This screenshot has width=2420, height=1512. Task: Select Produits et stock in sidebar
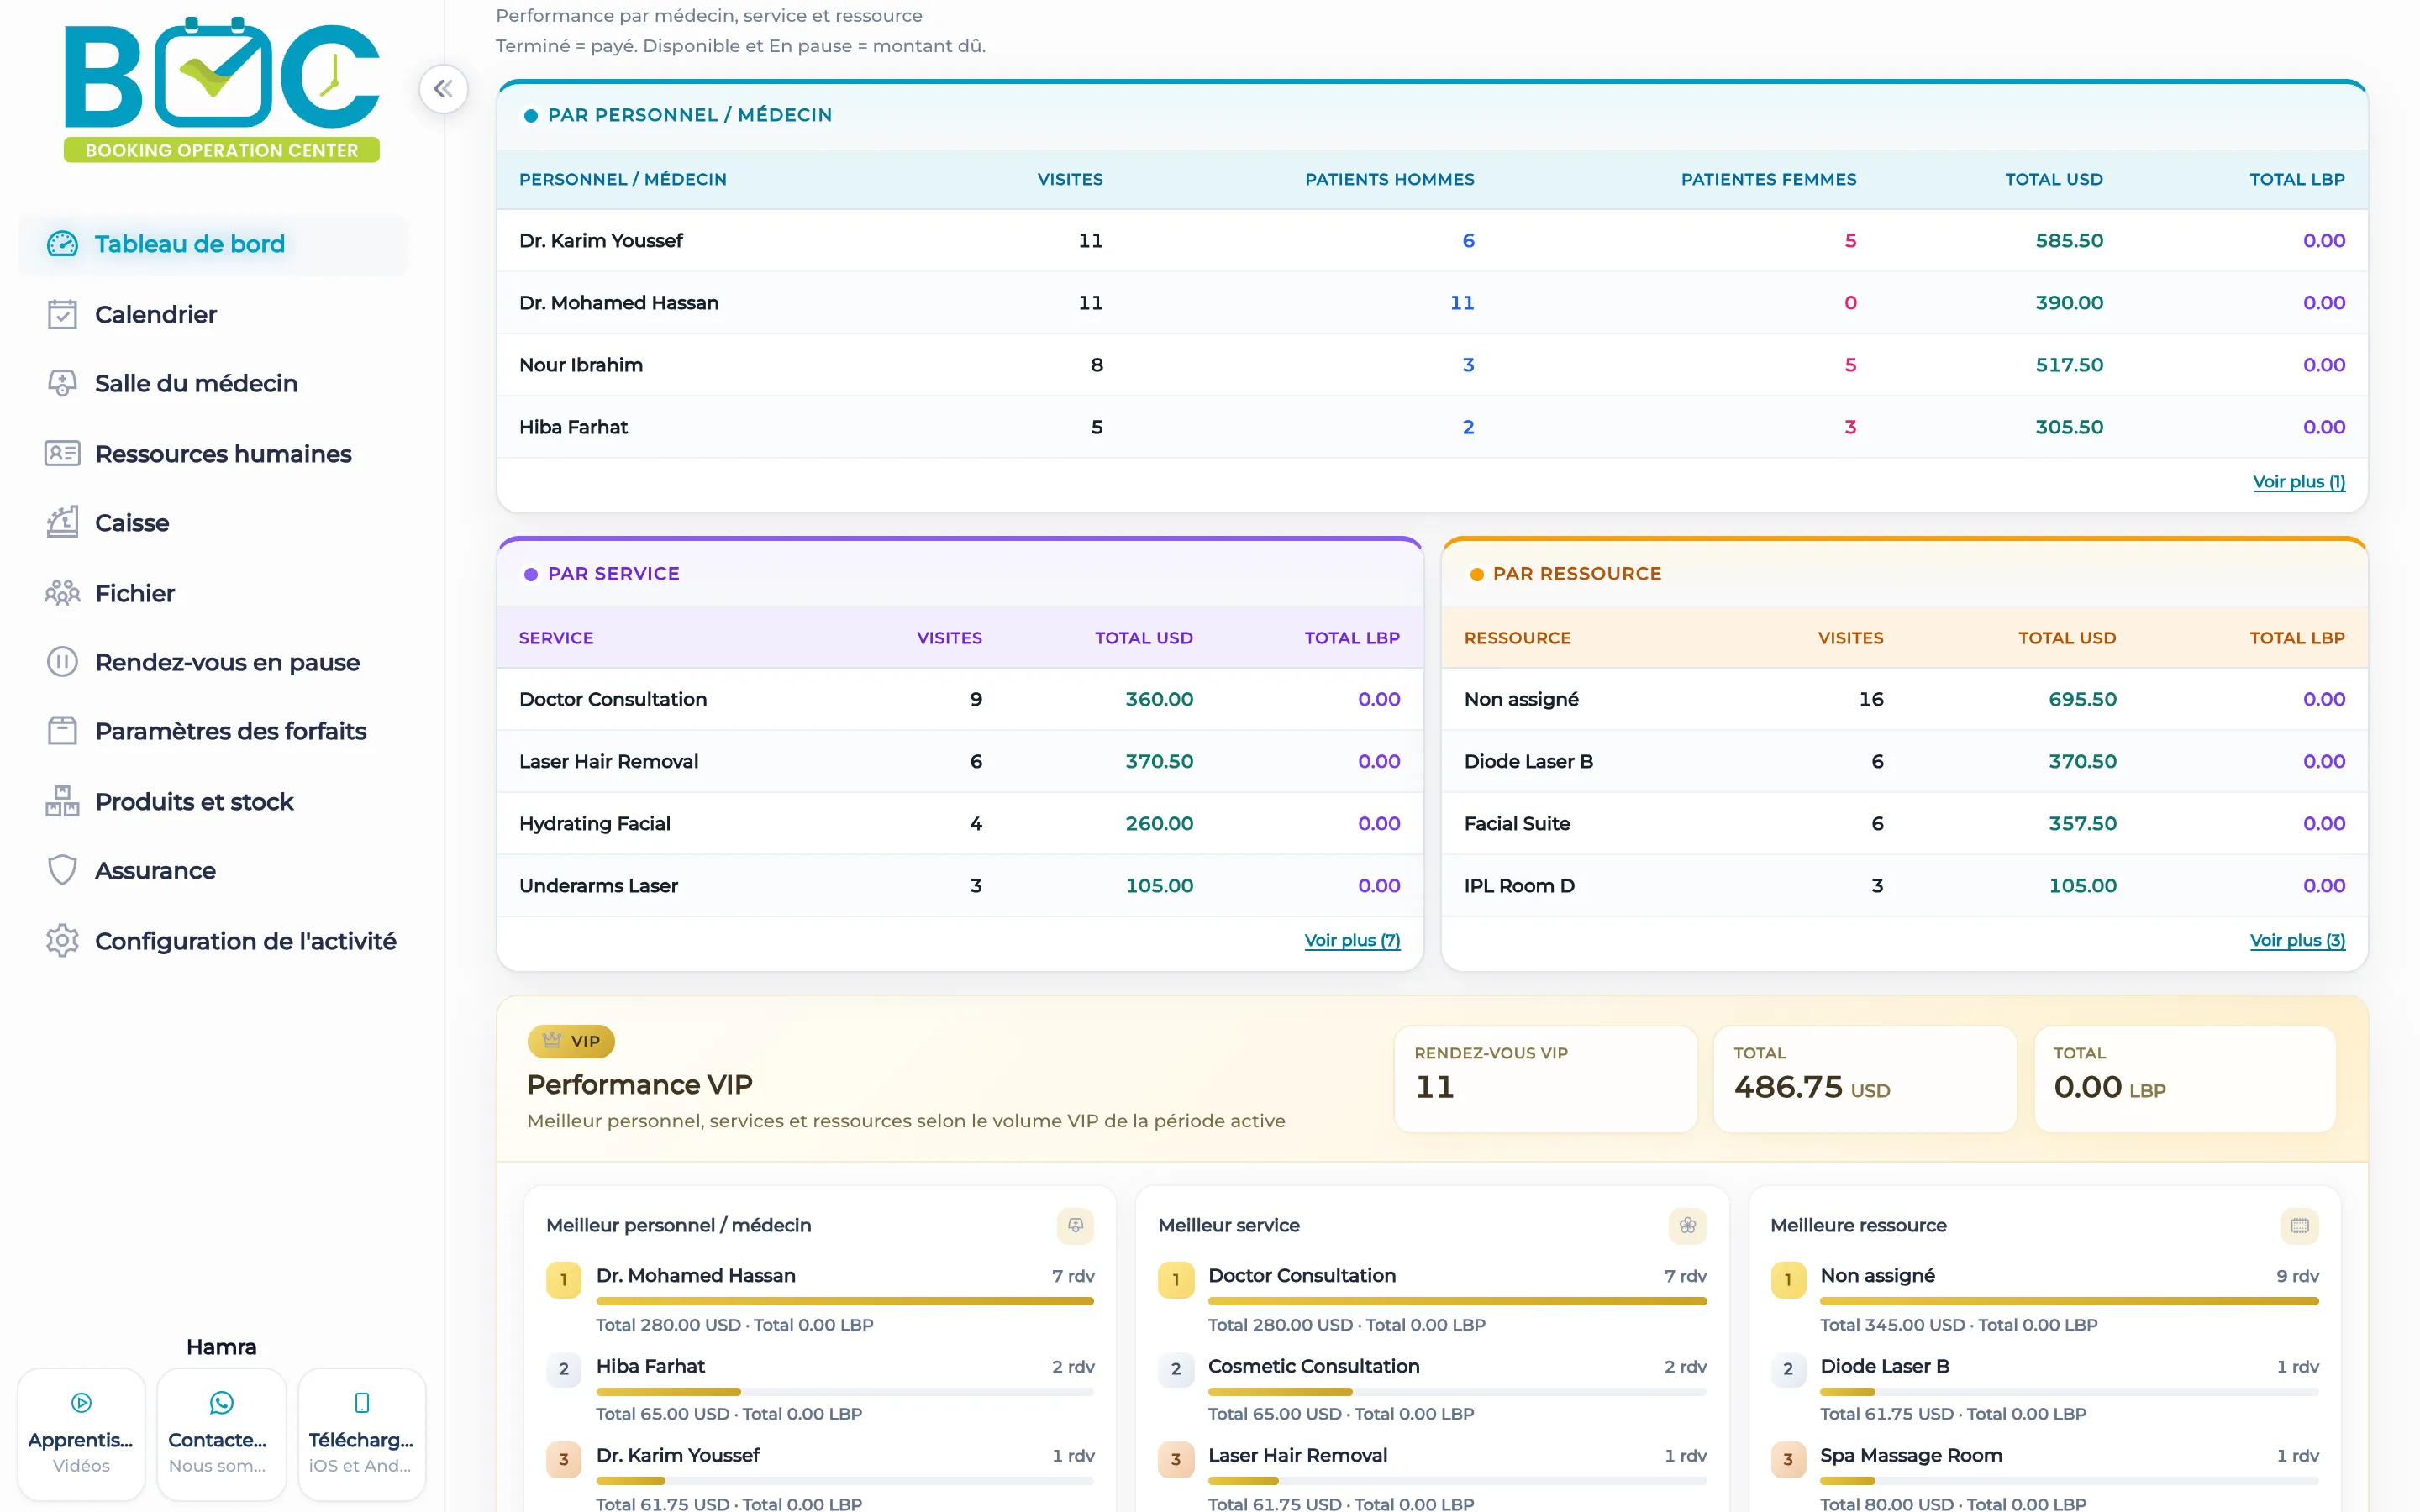pos(213,801)
